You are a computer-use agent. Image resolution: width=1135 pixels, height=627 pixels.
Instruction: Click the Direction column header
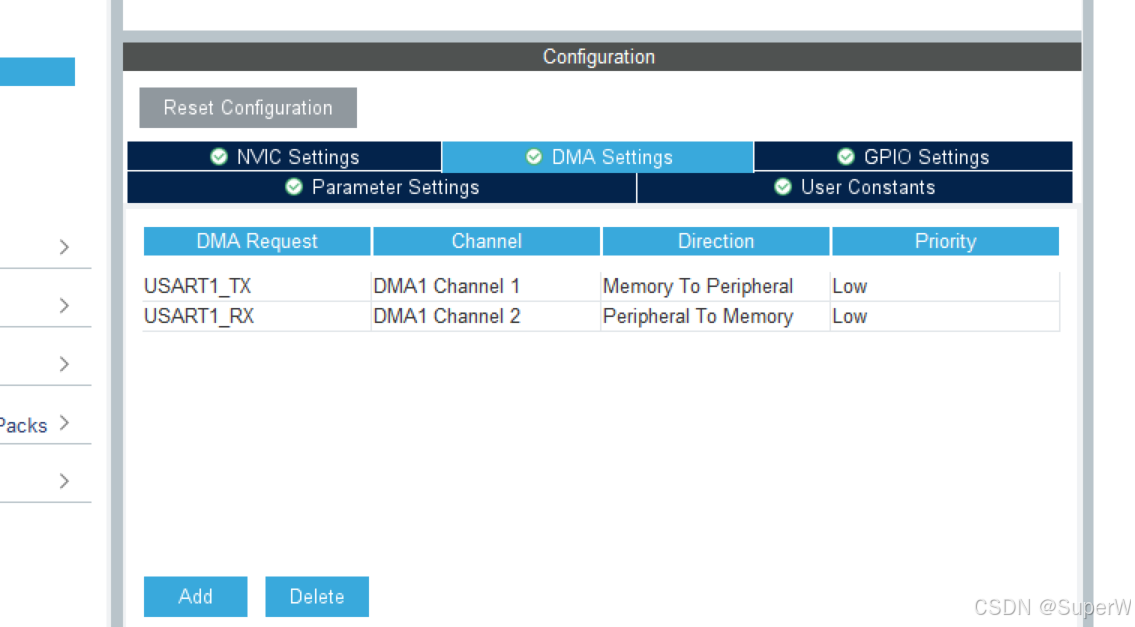click(716, 241)
